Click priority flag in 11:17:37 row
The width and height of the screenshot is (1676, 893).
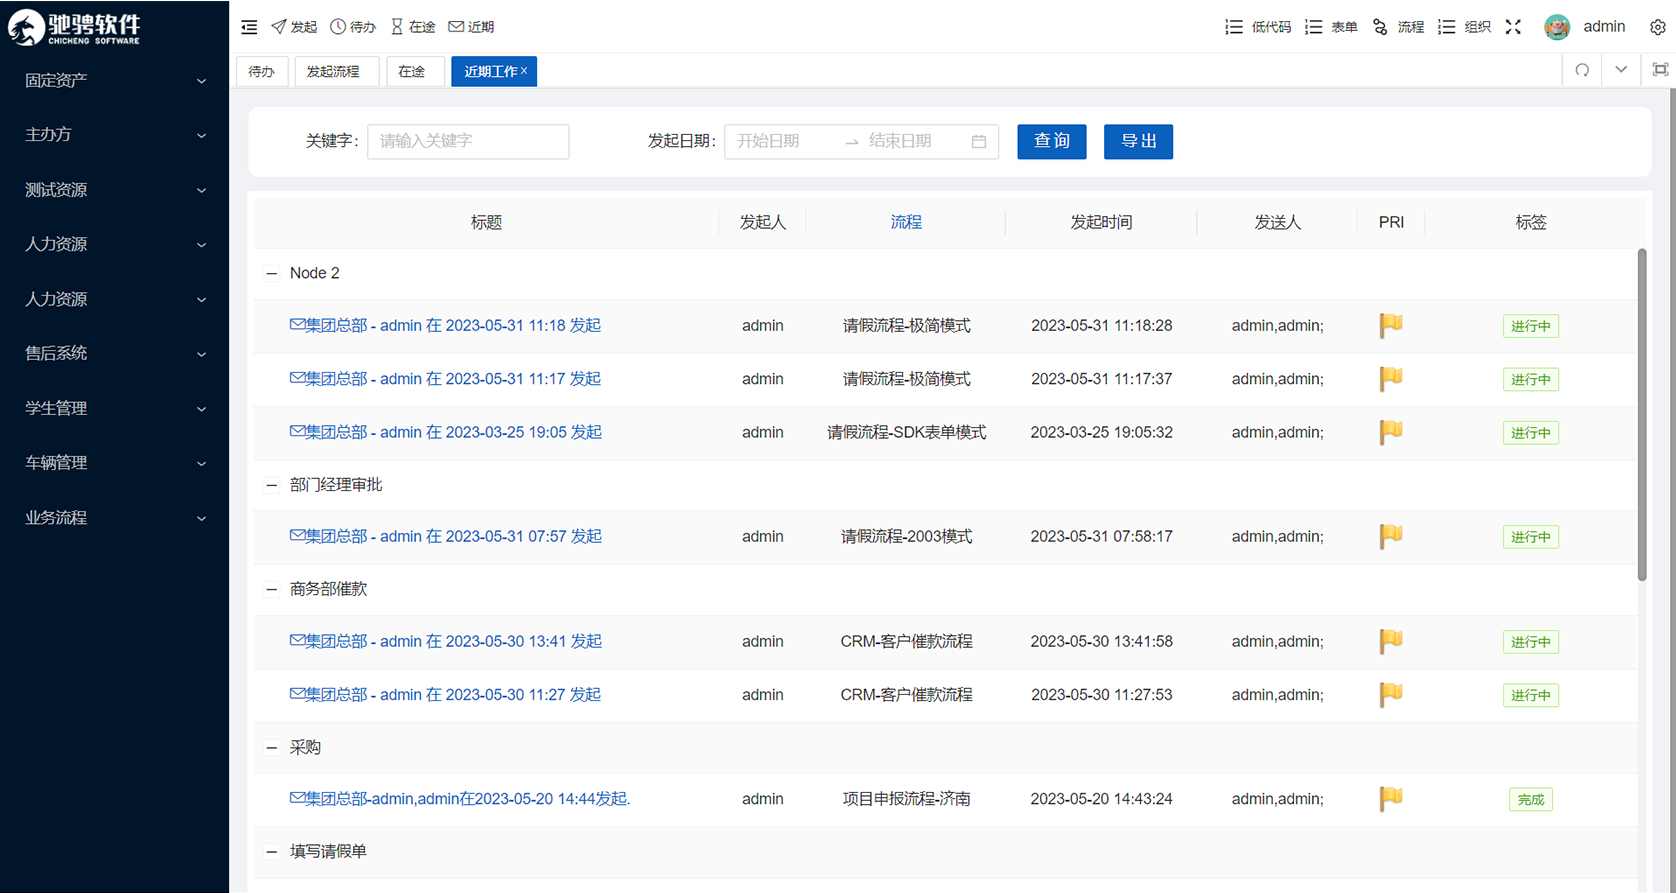click(1391, 379)
